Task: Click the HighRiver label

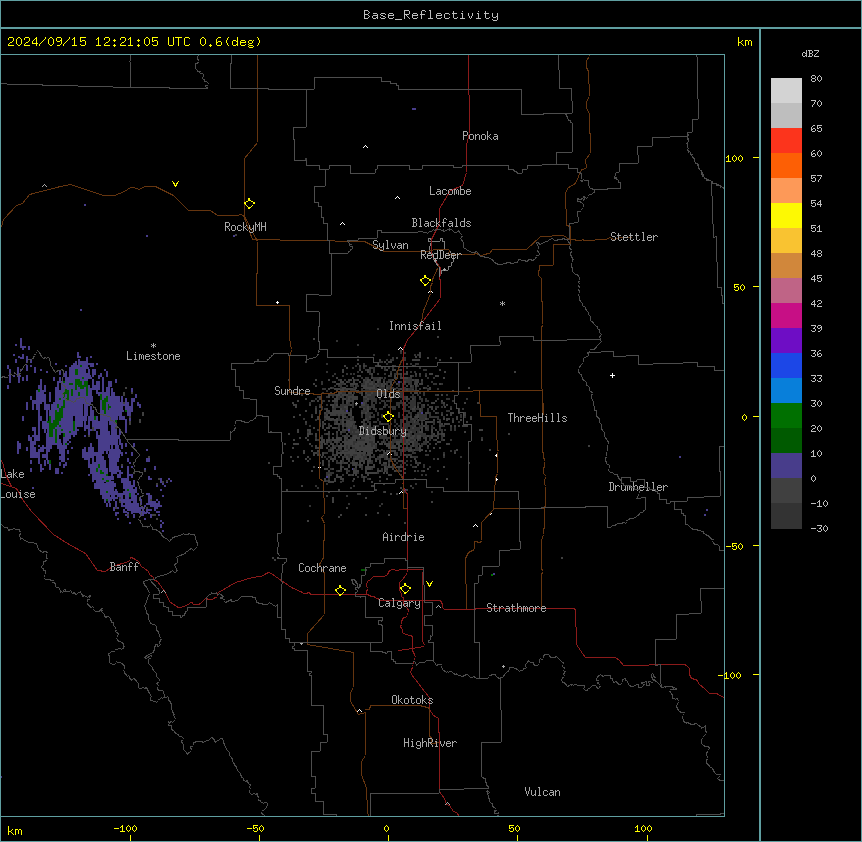Action: click(x=430, y=743)
